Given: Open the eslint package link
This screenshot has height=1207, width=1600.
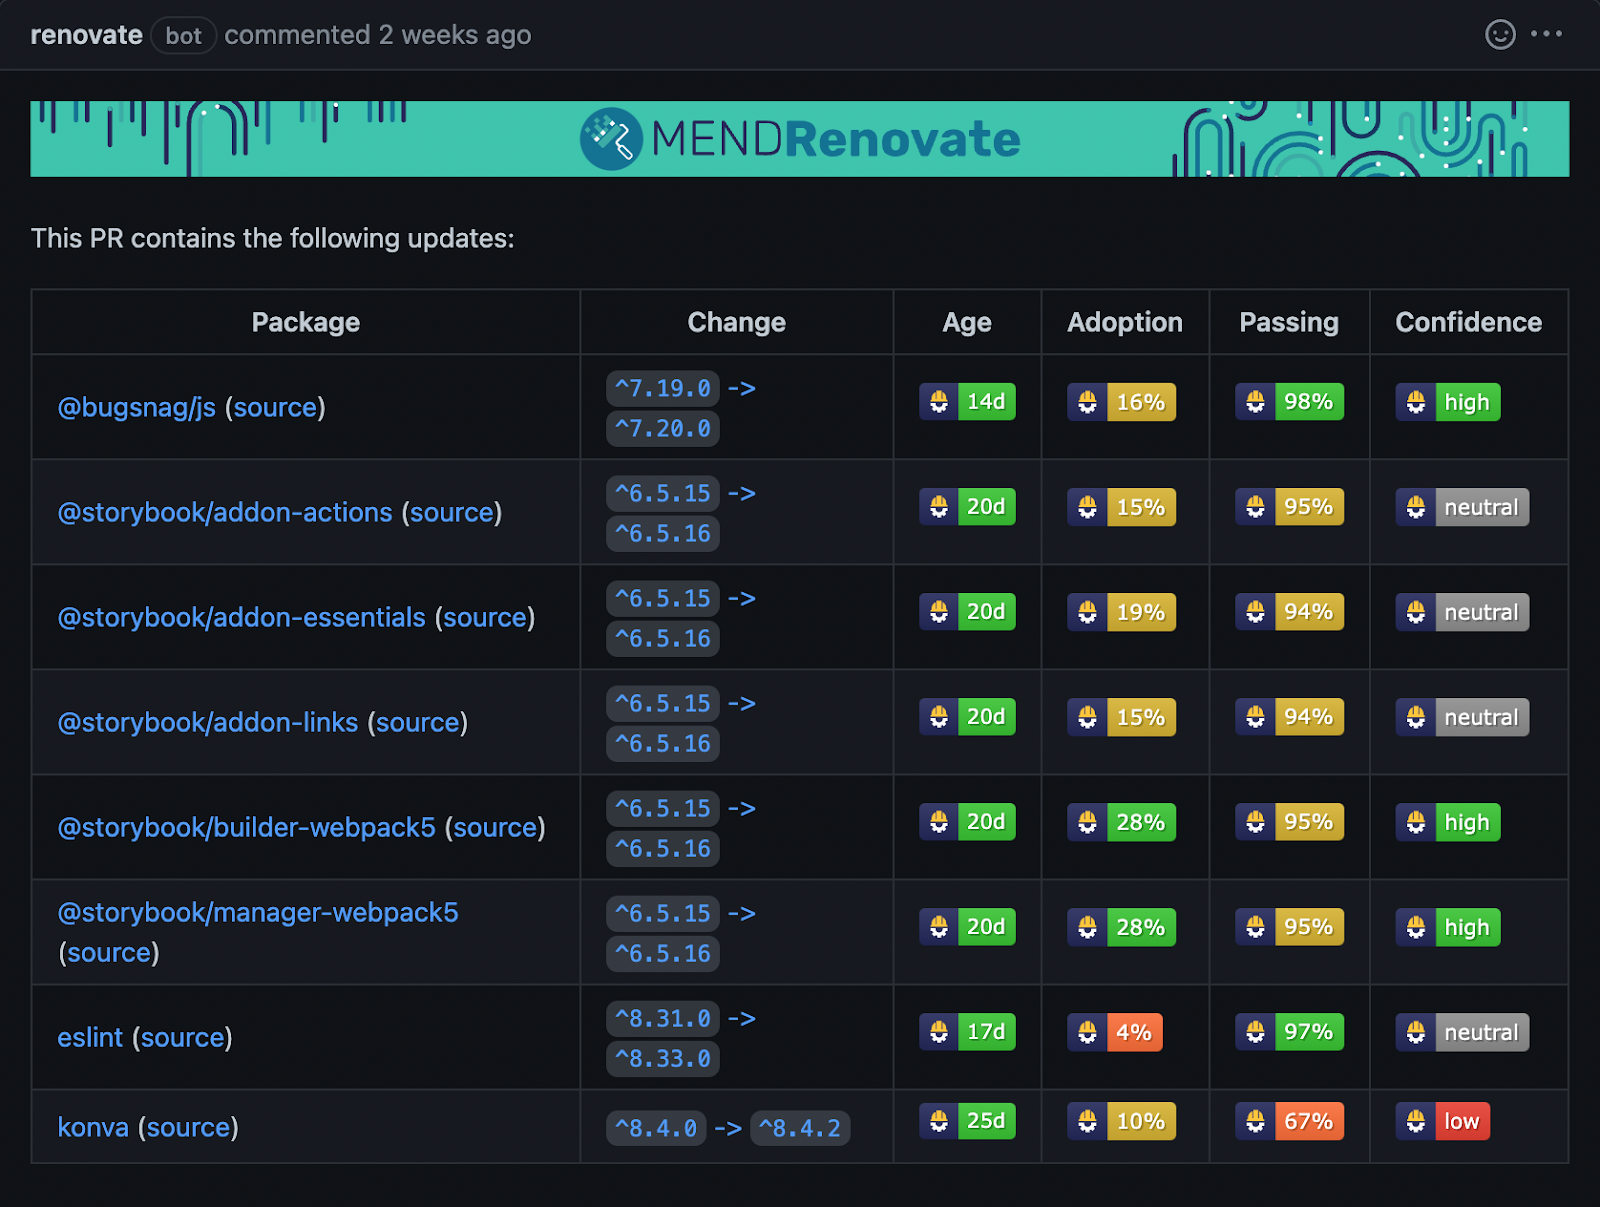Looking at the screenshot, I should (90, 1037).
